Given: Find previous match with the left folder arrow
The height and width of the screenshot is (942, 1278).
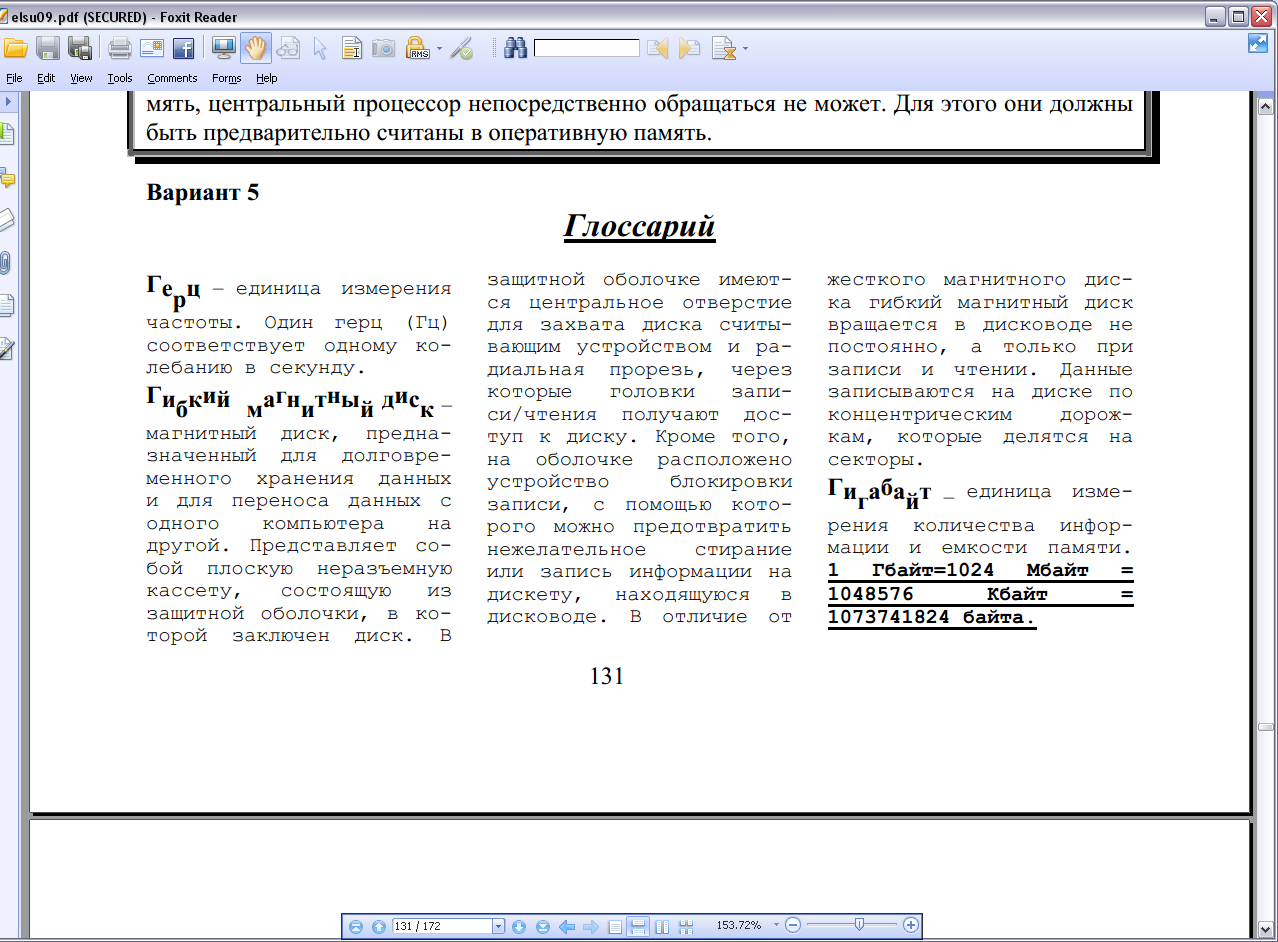Looking at the screenshot, I should click(x=657, y=47).
